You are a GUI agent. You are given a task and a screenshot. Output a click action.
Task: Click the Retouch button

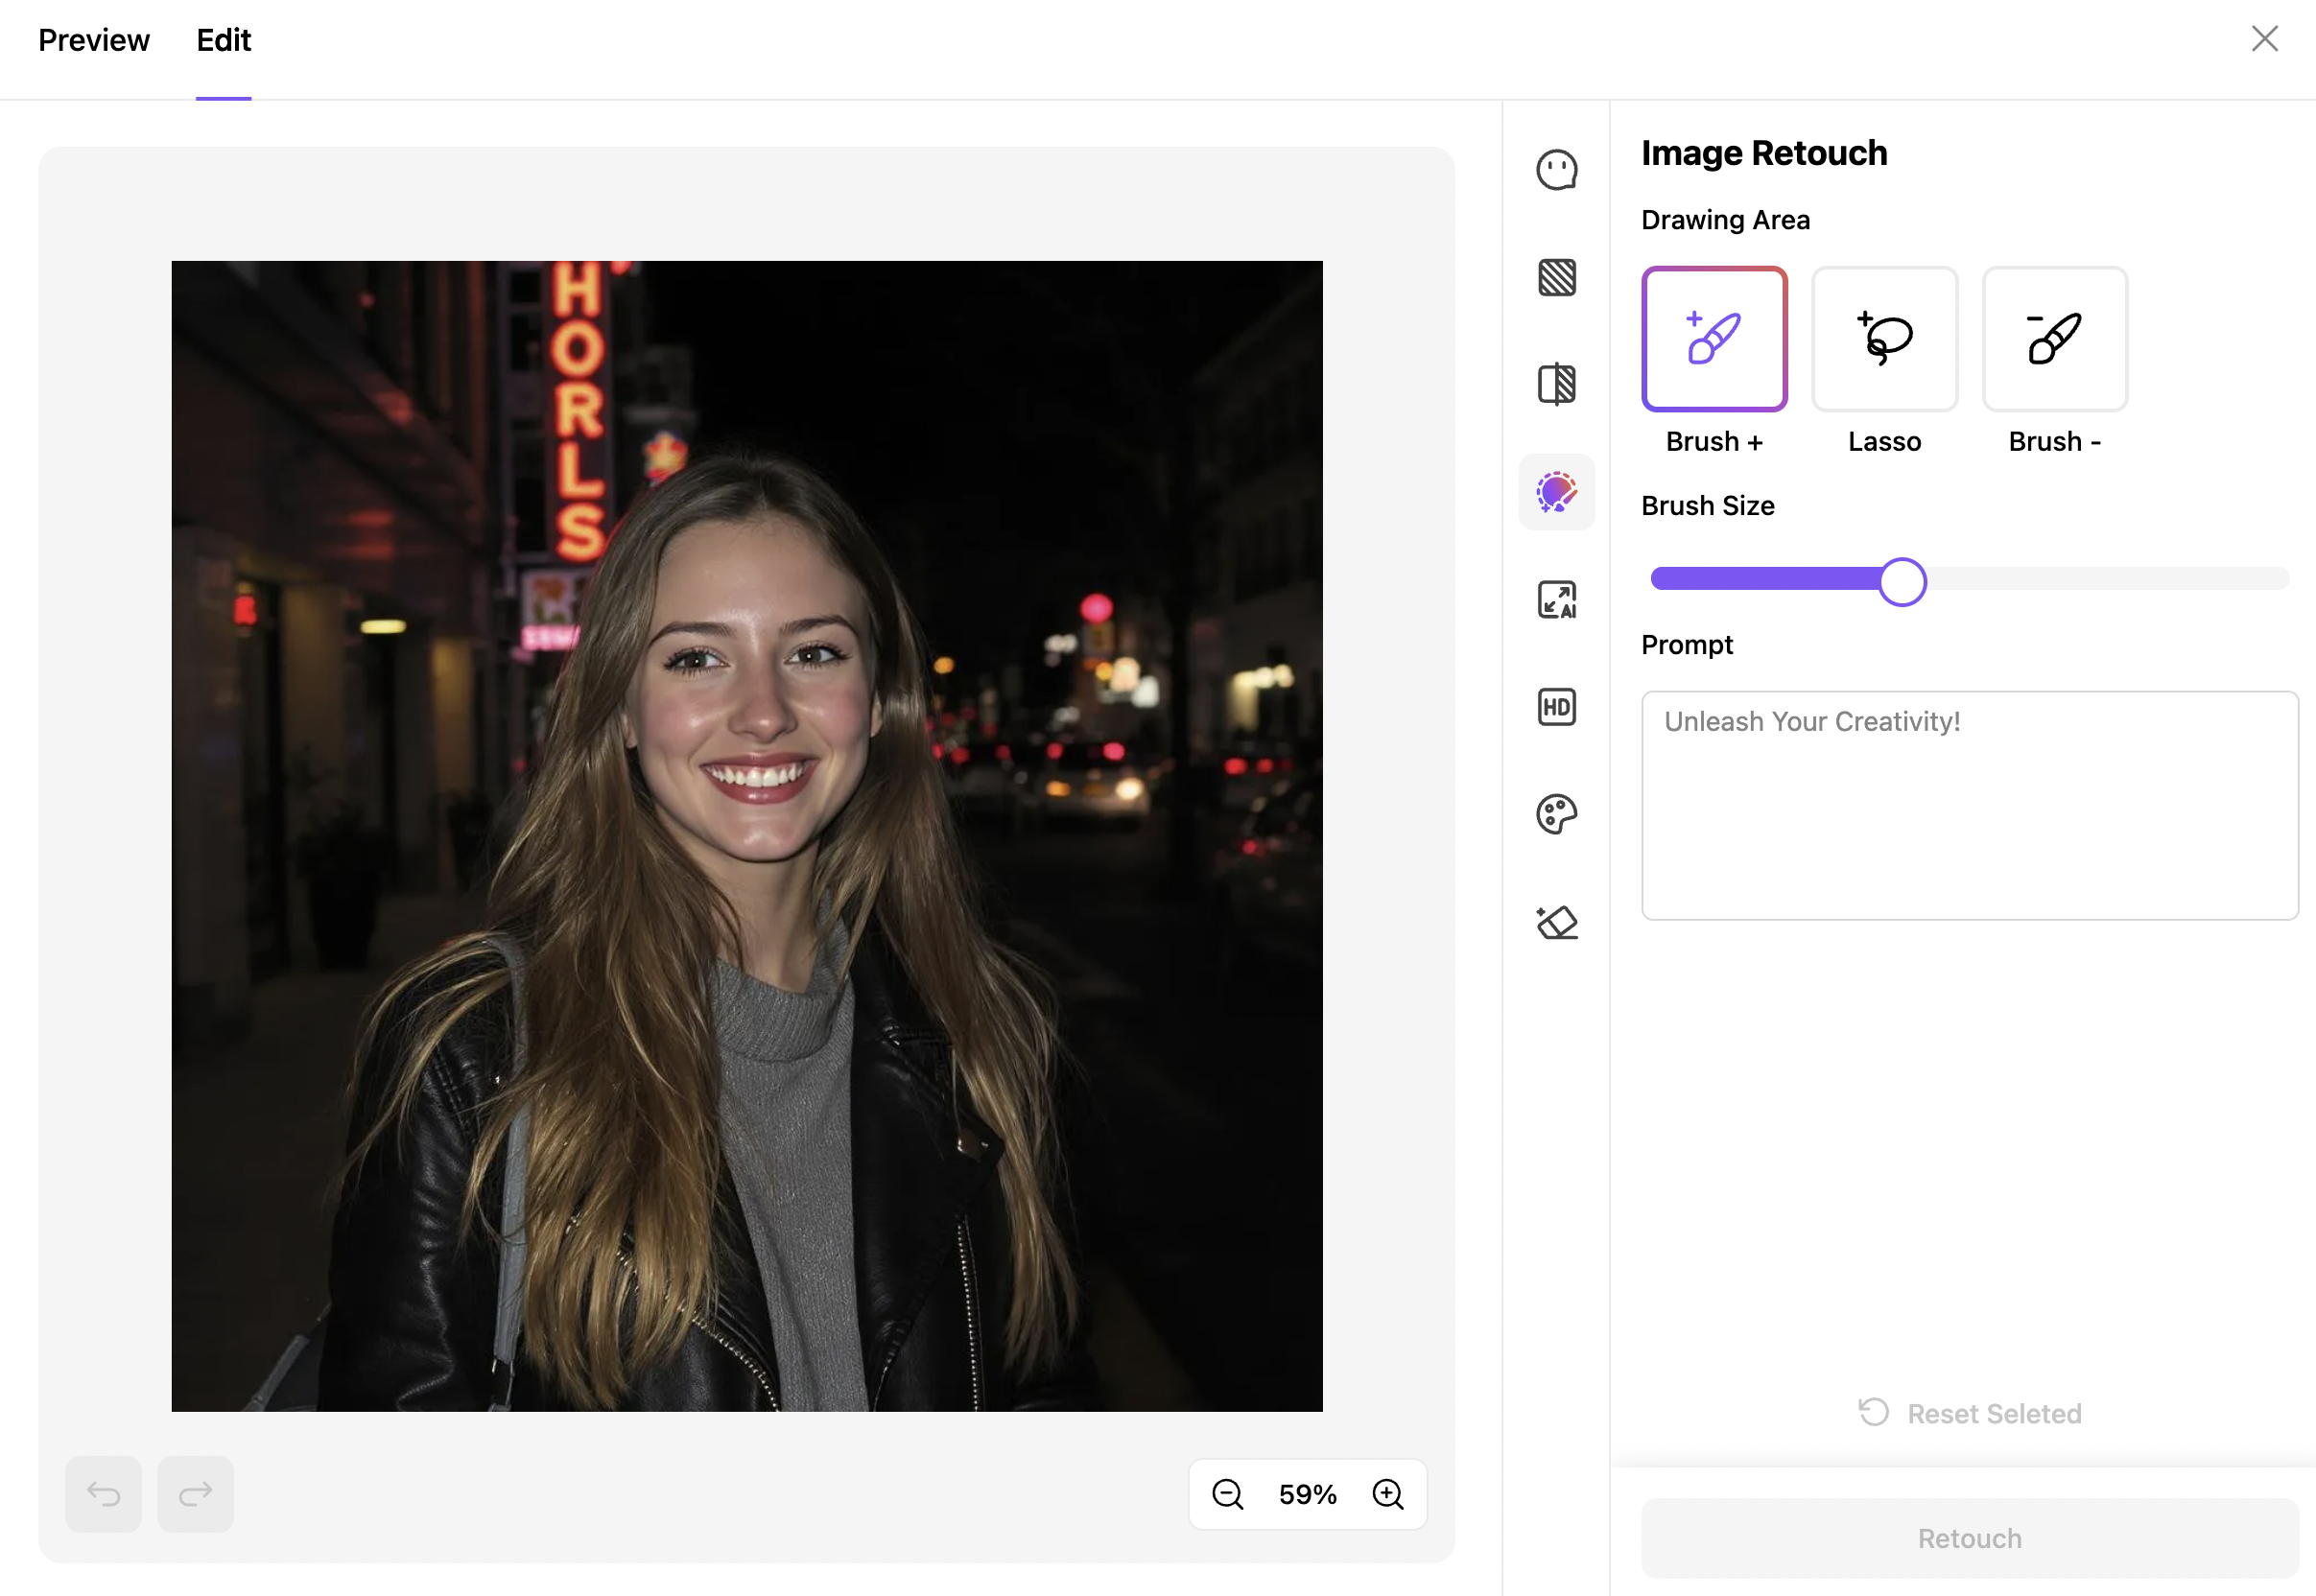coord(1969,1538)
